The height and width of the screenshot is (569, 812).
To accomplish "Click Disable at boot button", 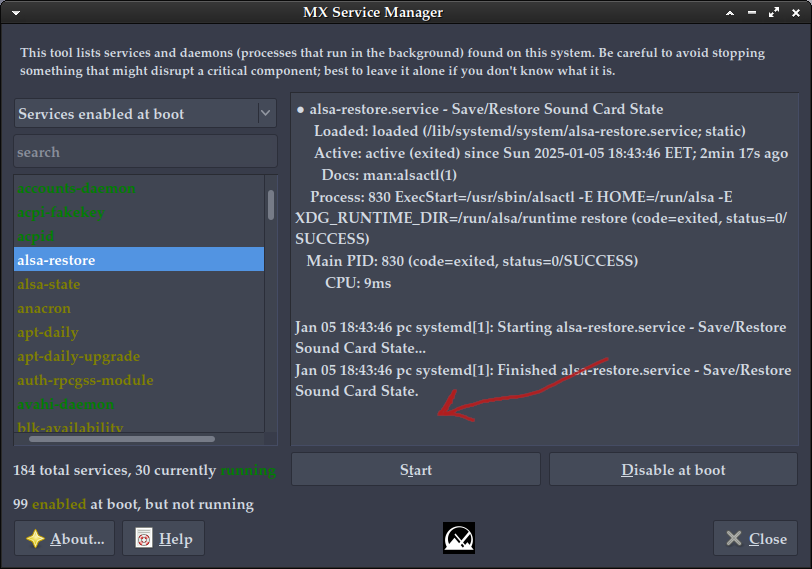I will tap(673, 470).
